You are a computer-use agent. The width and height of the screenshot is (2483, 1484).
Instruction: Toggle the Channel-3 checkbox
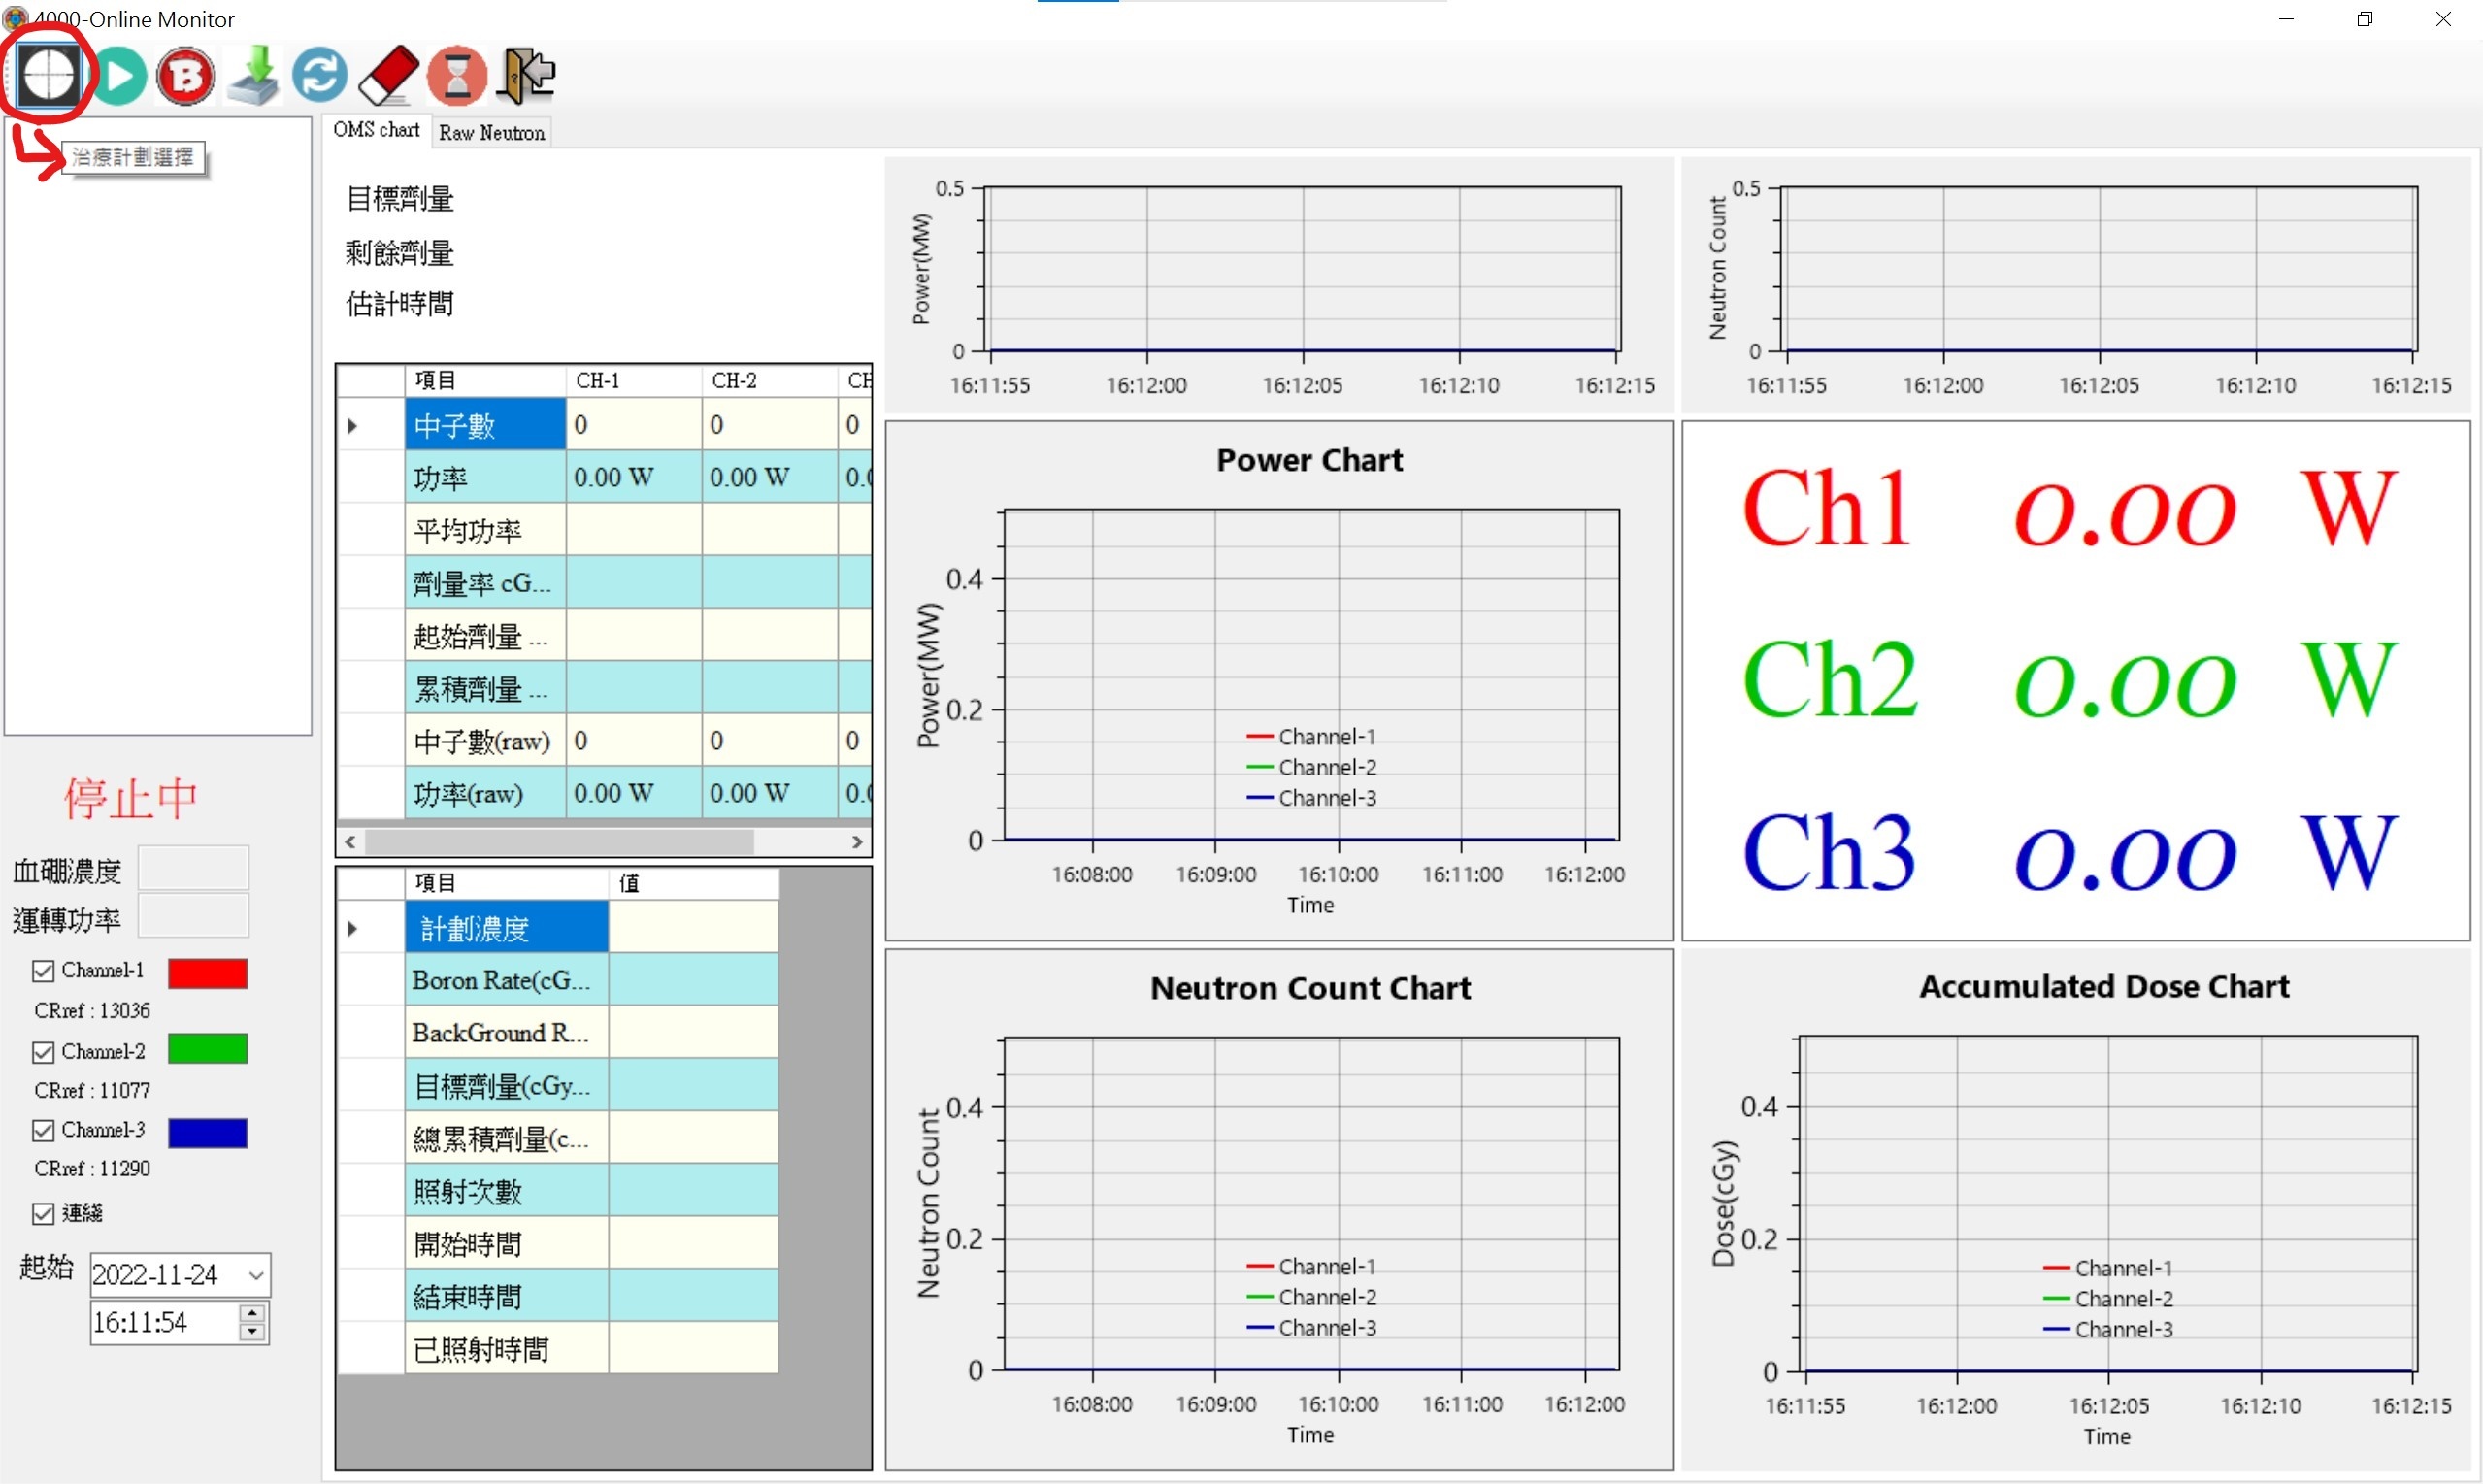(x=43, y=1130)
